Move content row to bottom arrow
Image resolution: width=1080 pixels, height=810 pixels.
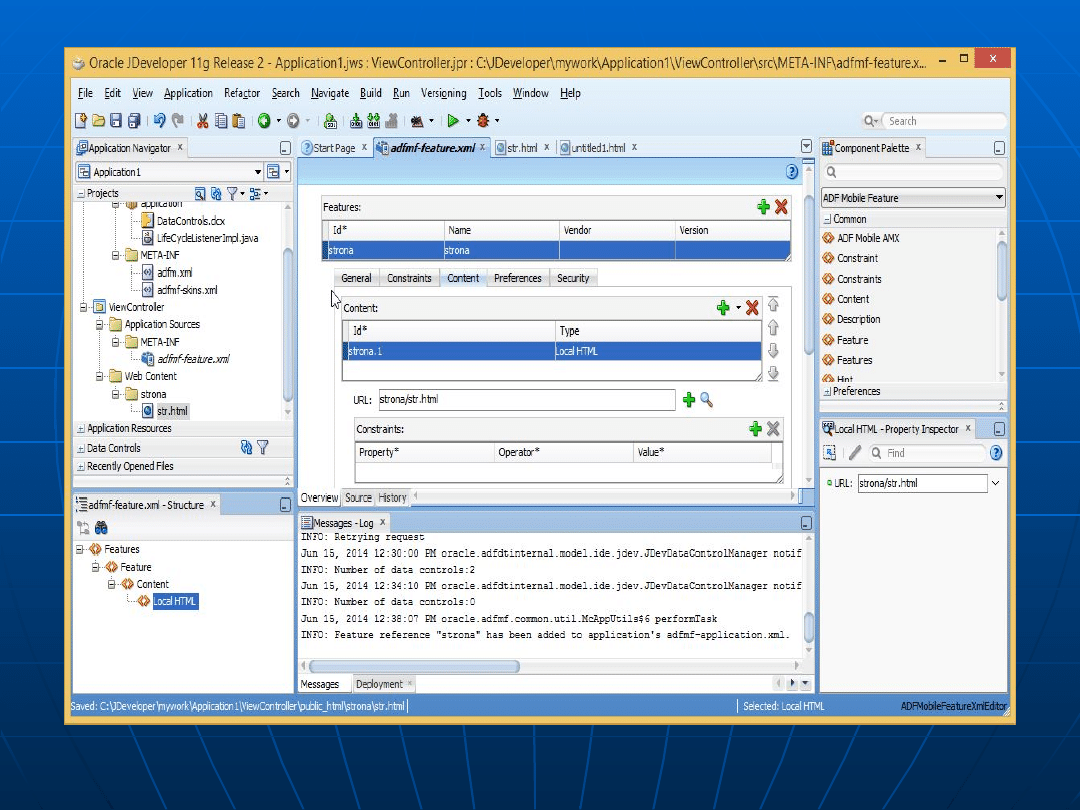pos(773,373)
